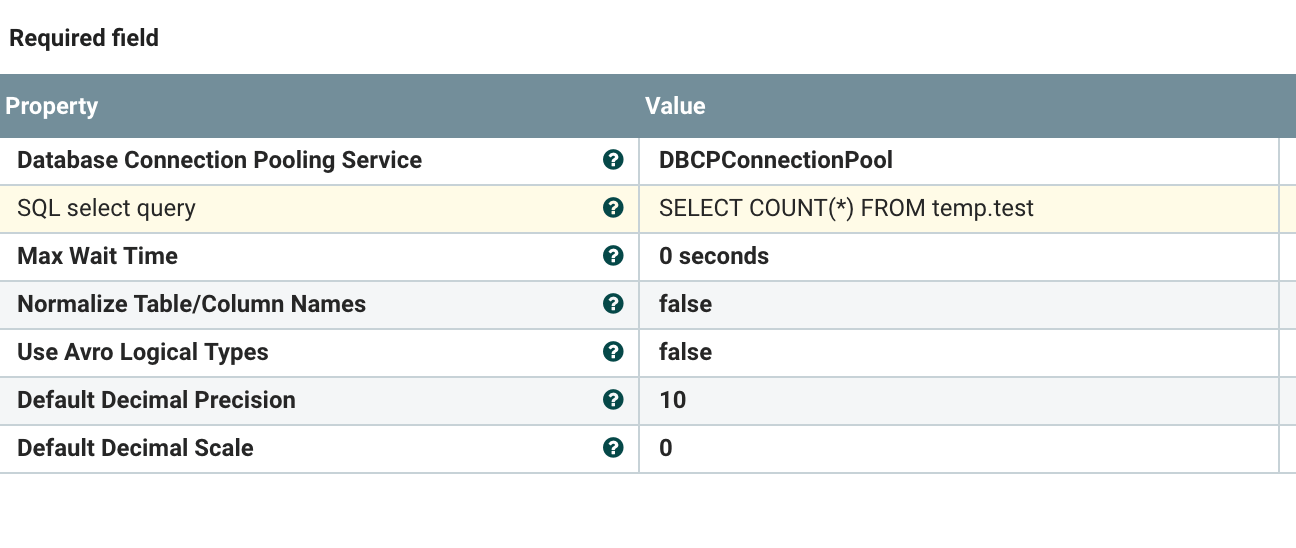The image size is (1296, 548).
Task: Click help icon for Default Decimal Precision
Action: [613, 400]
